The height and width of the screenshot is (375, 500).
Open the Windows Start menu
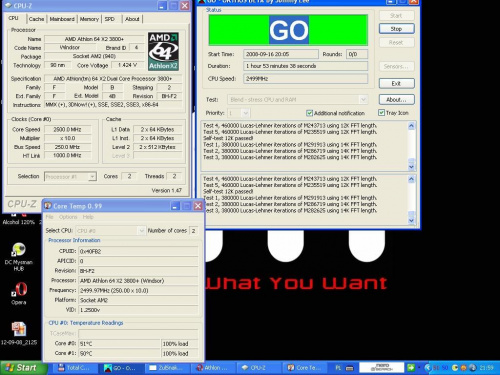pos(23,368)
